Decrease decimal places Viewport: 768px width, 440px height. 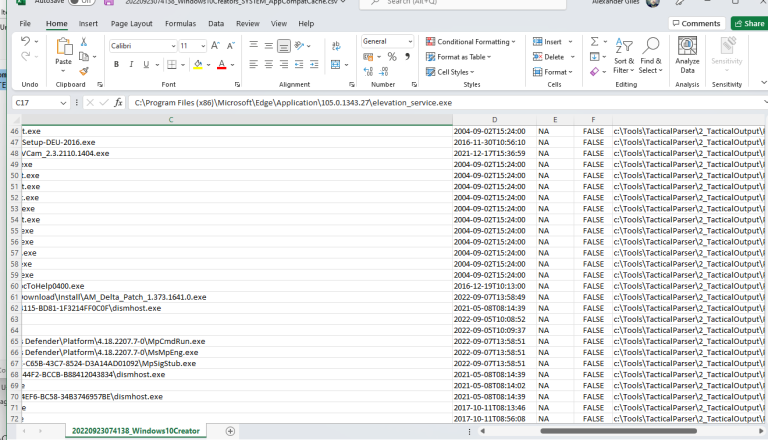[x=384, y=72]
